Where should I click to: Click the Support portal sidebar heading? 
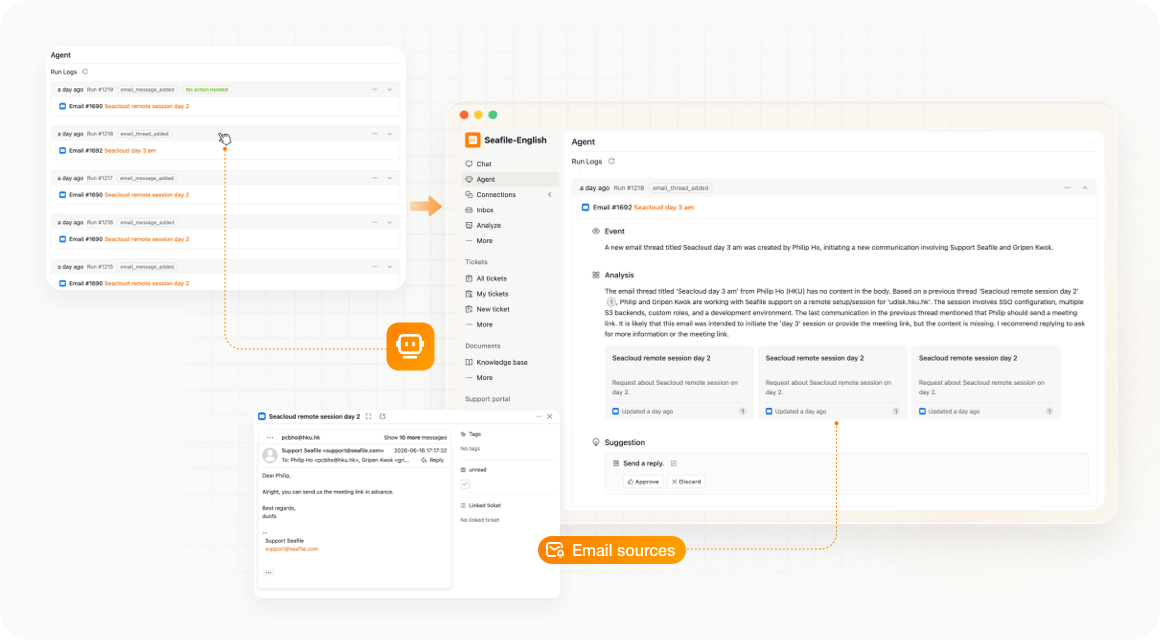click(x=488, y=399)
